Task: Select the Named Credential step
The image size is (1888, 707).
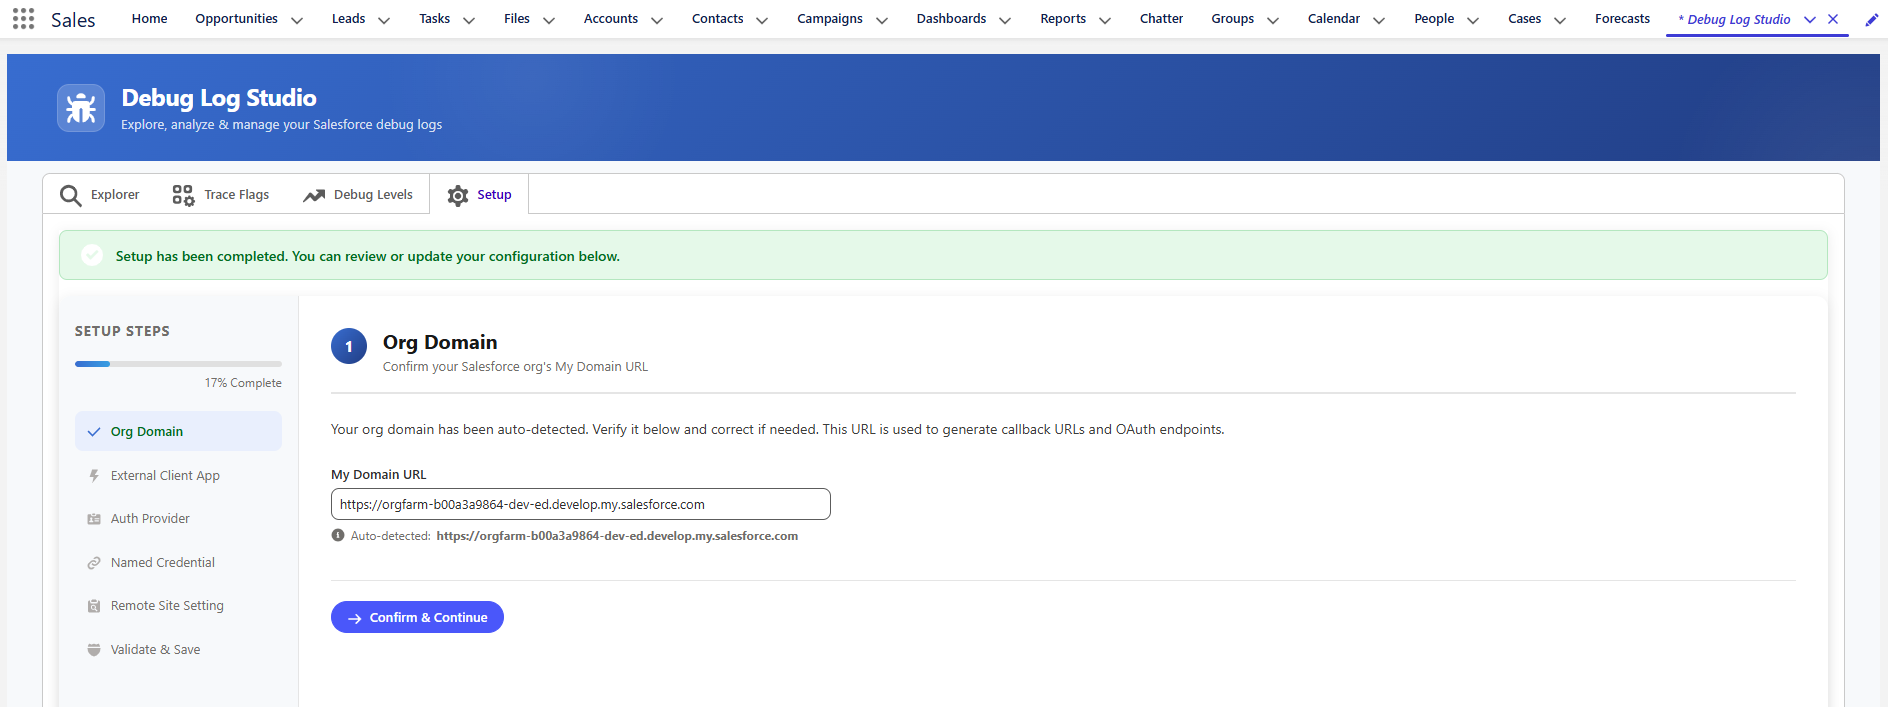Action: tap(178, 563)
